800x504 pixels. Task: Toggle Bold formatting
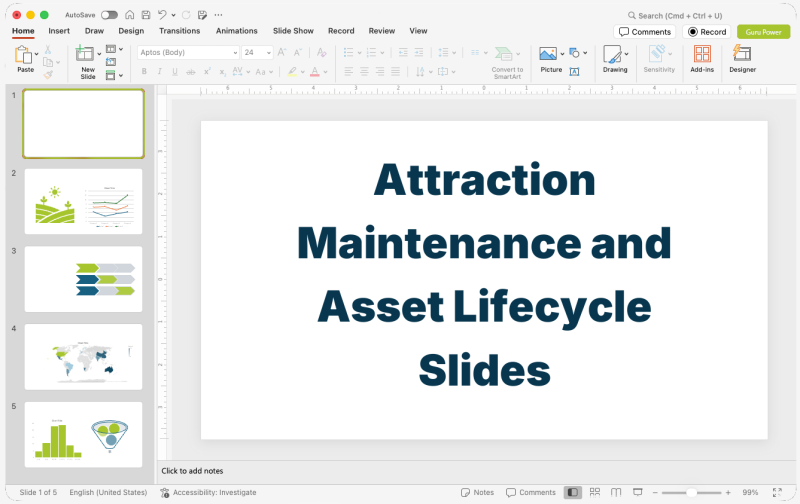pyautogui.click(x=144, y=72)
